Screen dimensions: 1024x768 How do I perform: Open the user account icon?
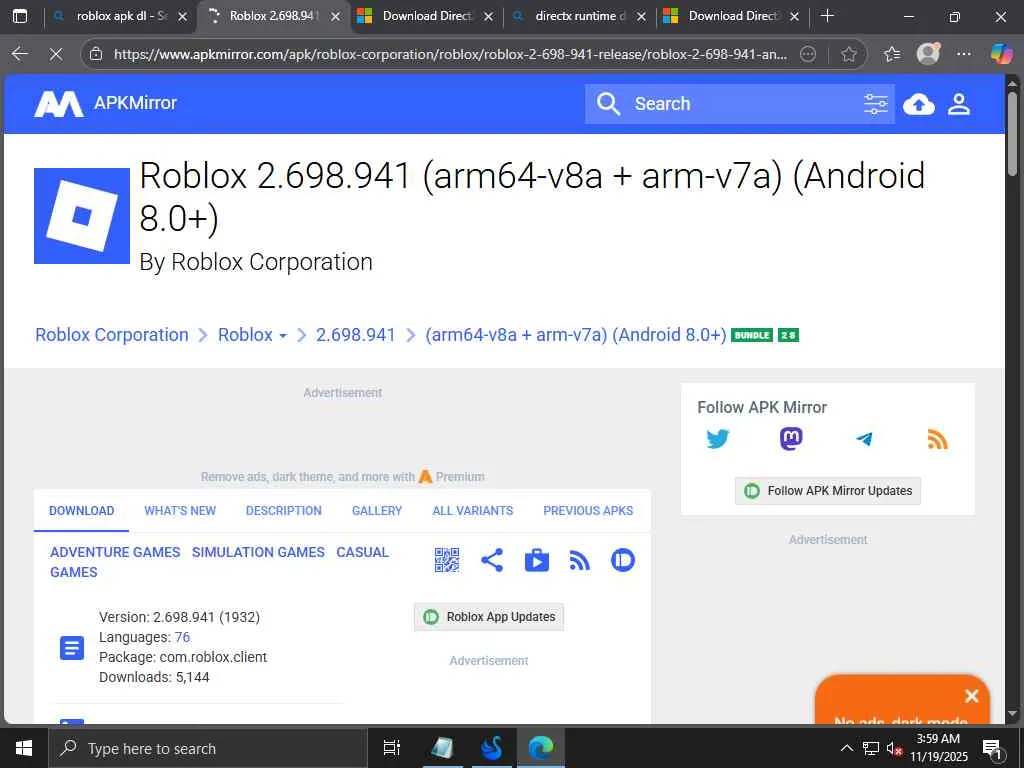pyautogui.click(x=959, y=104)
